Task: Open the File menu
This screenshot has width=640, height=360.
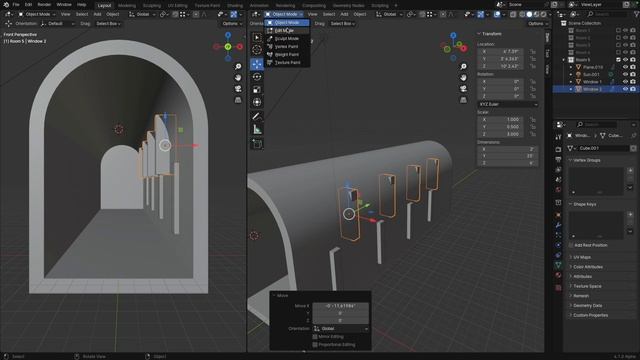Action: point(16,4)
